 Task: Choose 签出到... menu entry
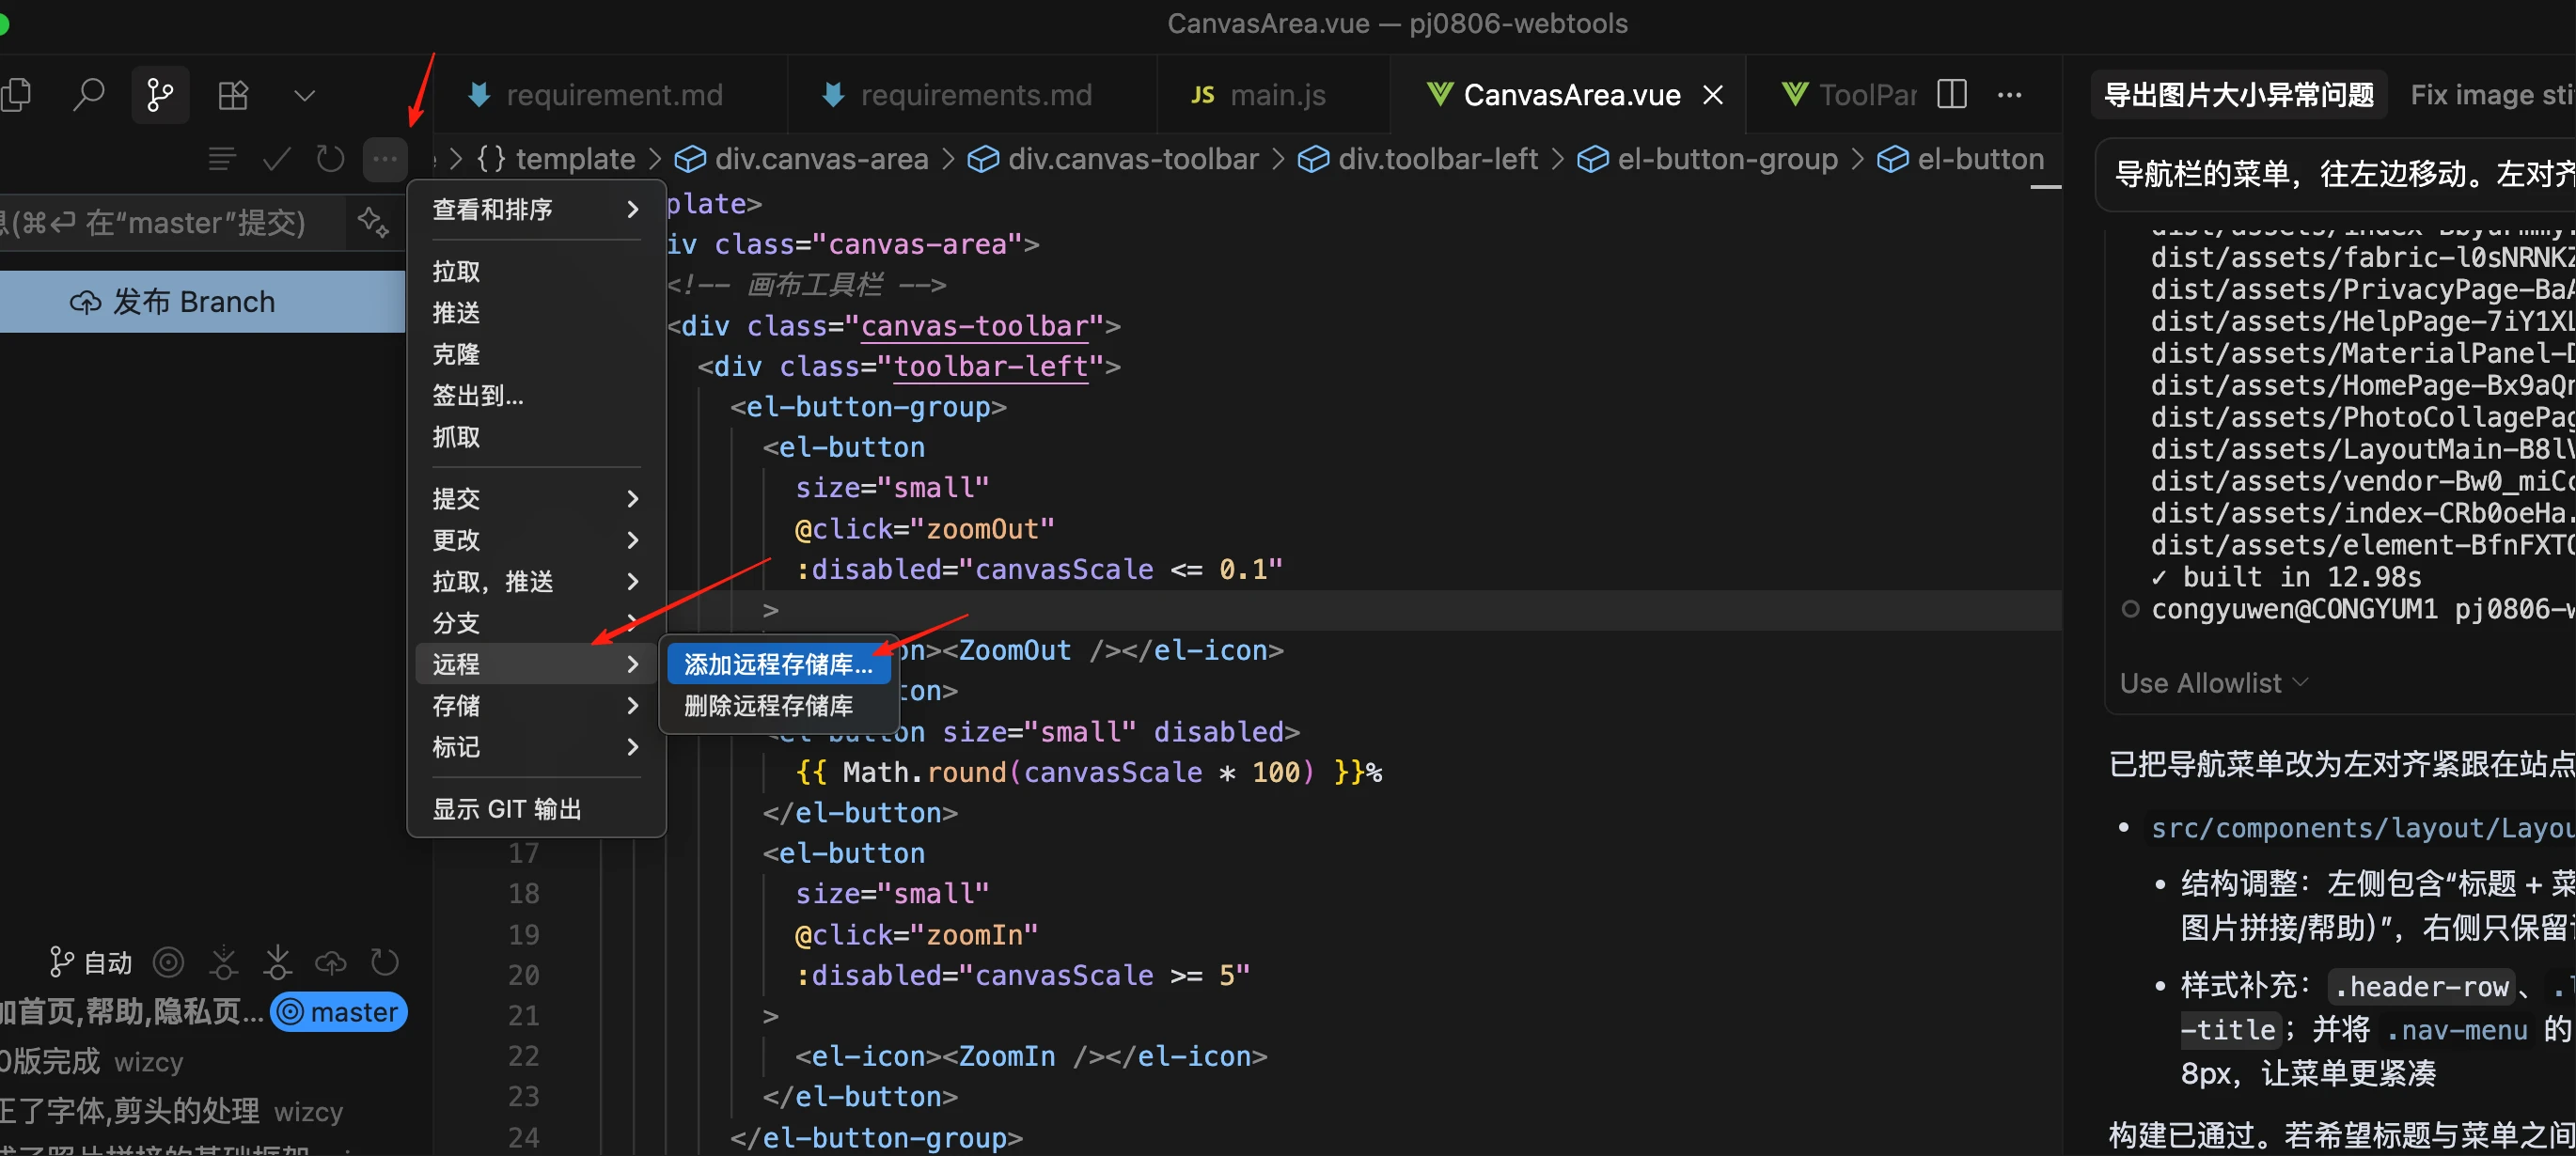pos(536,395)
